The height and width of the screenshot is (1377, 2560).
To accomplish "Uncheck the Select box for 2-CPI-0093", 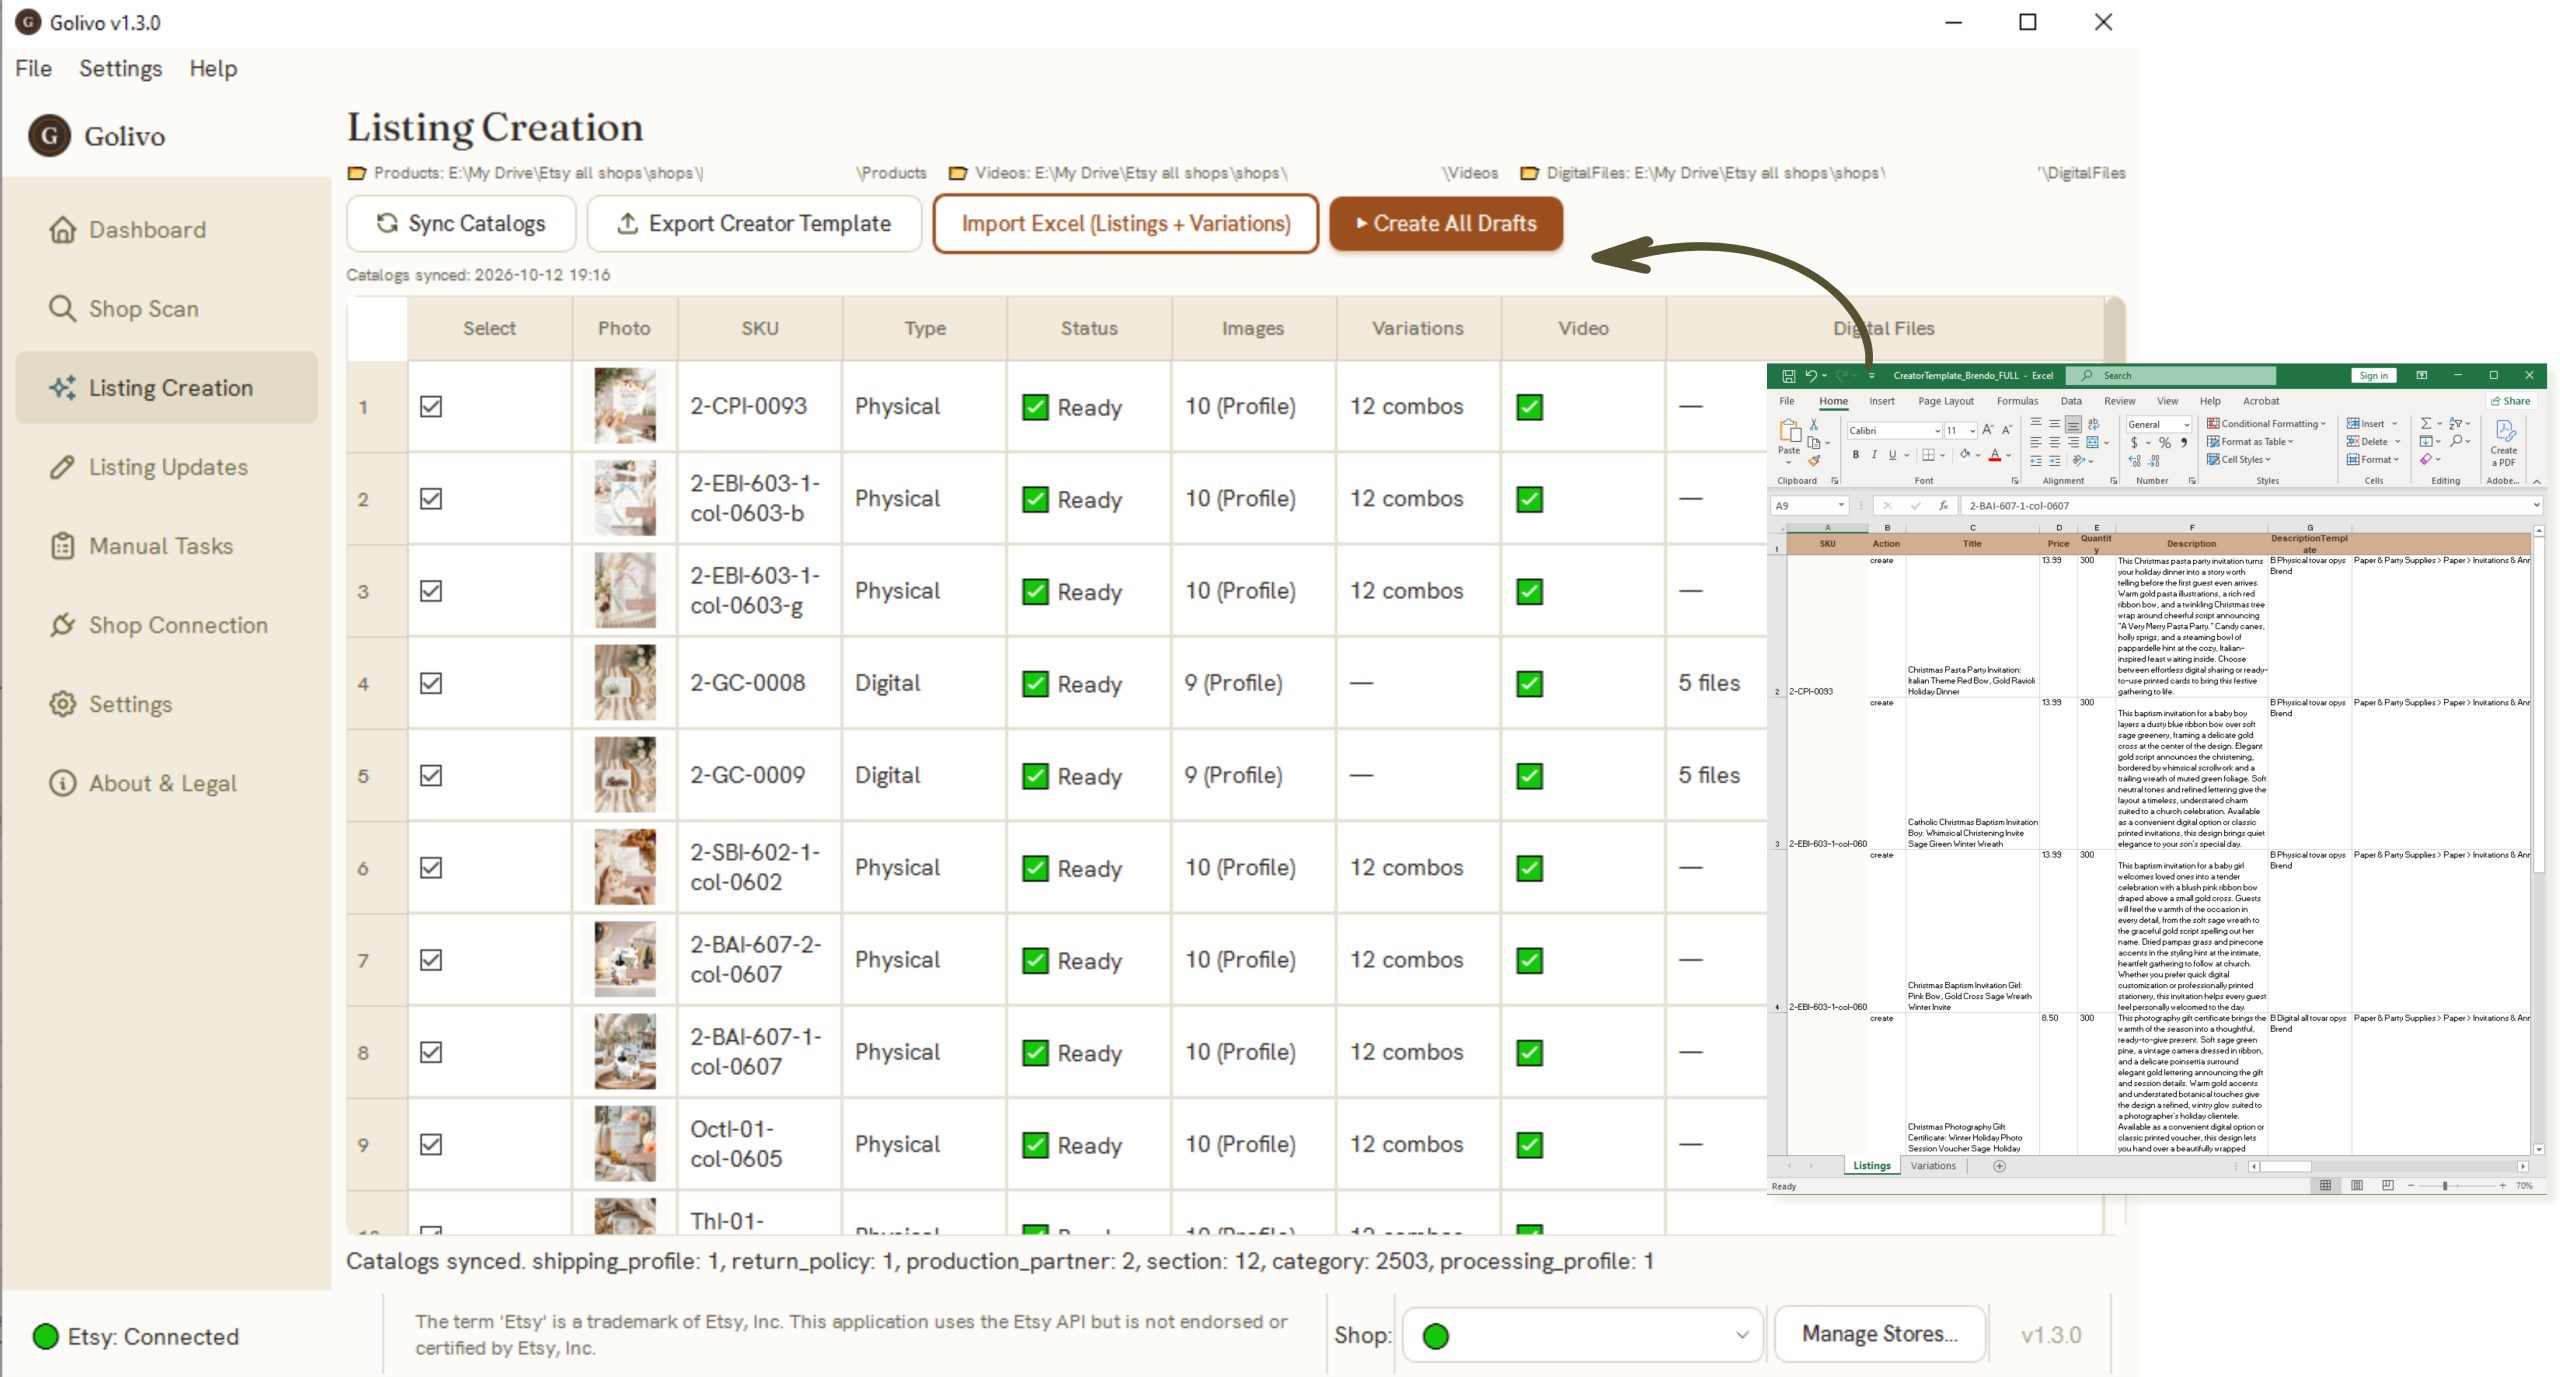I will point(431,407).
